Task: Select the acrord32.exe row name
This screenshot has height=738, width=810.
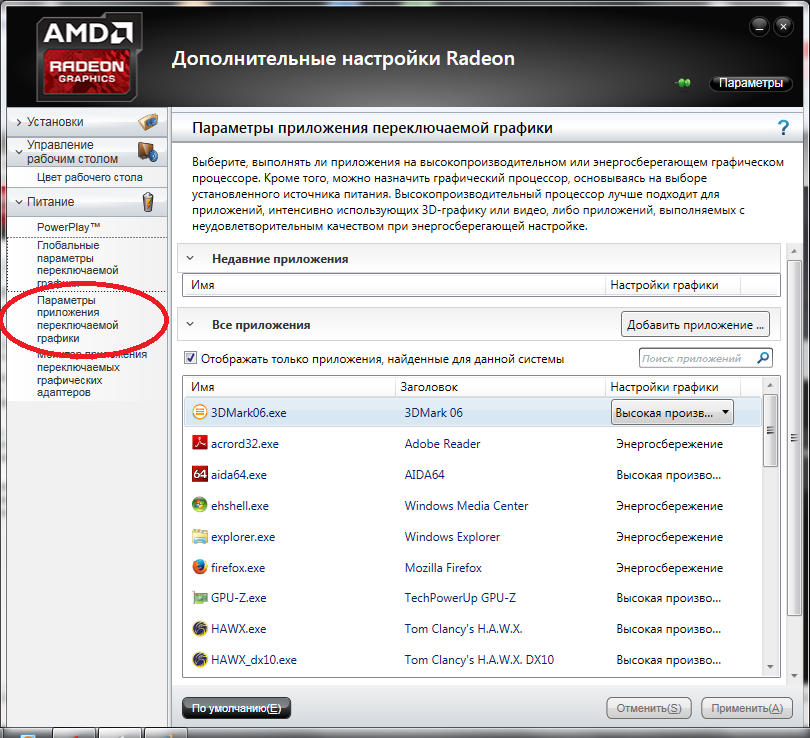Action: click(x=244, y=444)
